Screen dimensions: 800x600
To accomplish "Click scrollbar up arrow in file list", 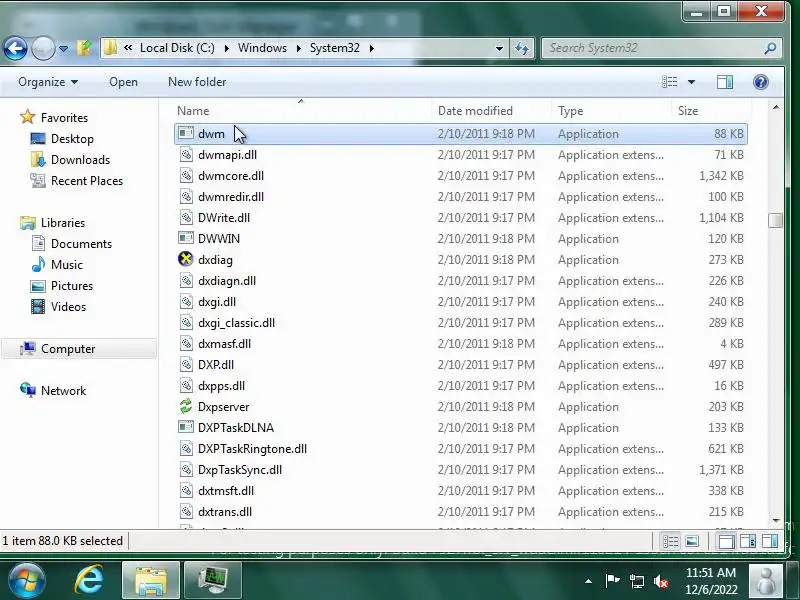I will tap(776, 107).
